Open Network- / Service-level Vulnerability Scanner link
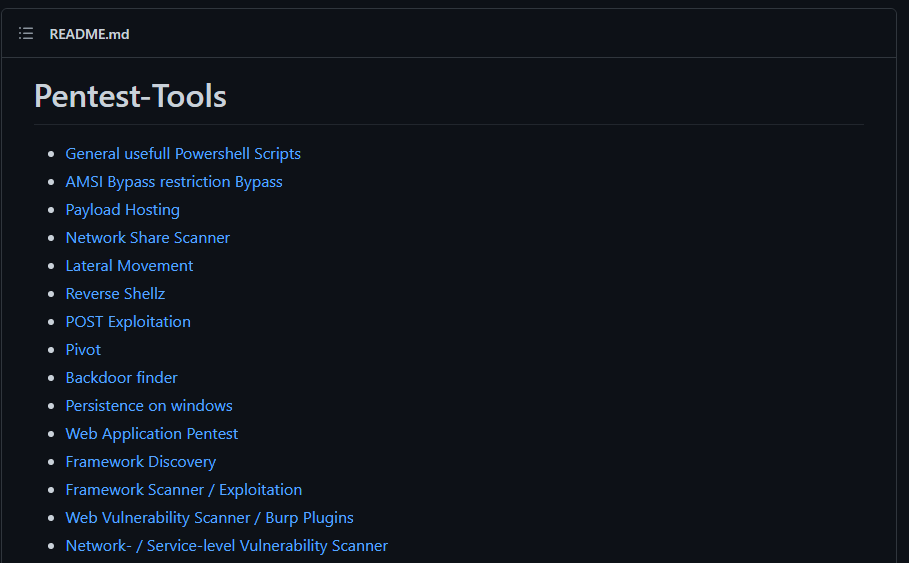Image resolution: width=909 pixels, height=563 pixels. point(226,546)
